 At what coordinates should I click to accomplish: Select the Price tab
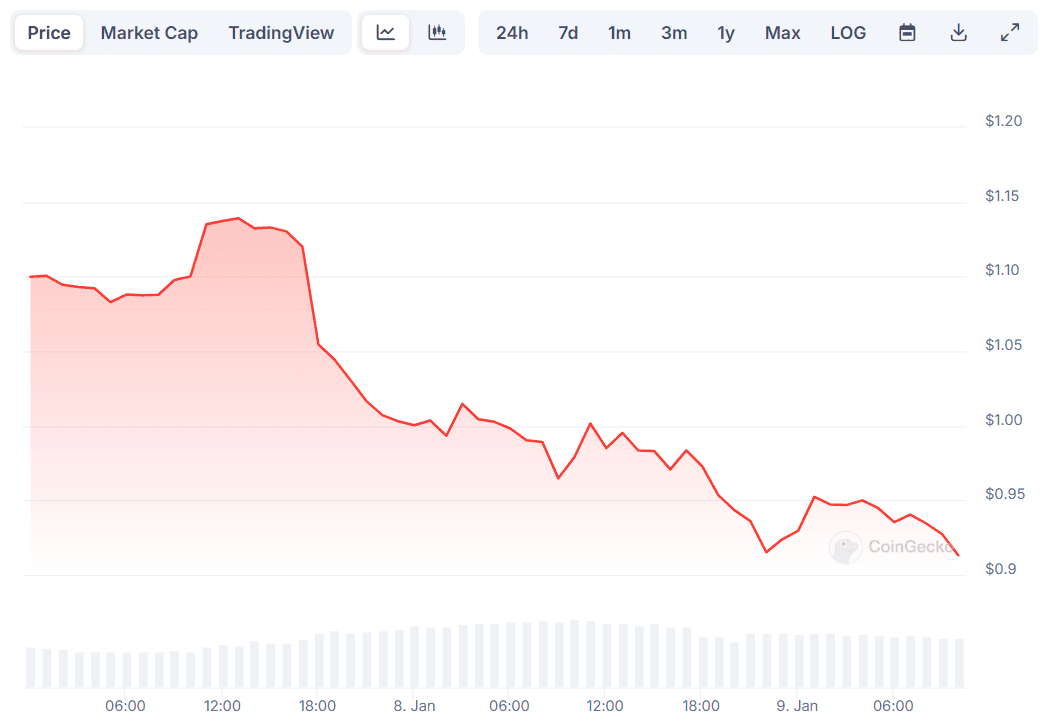(49, 33)
